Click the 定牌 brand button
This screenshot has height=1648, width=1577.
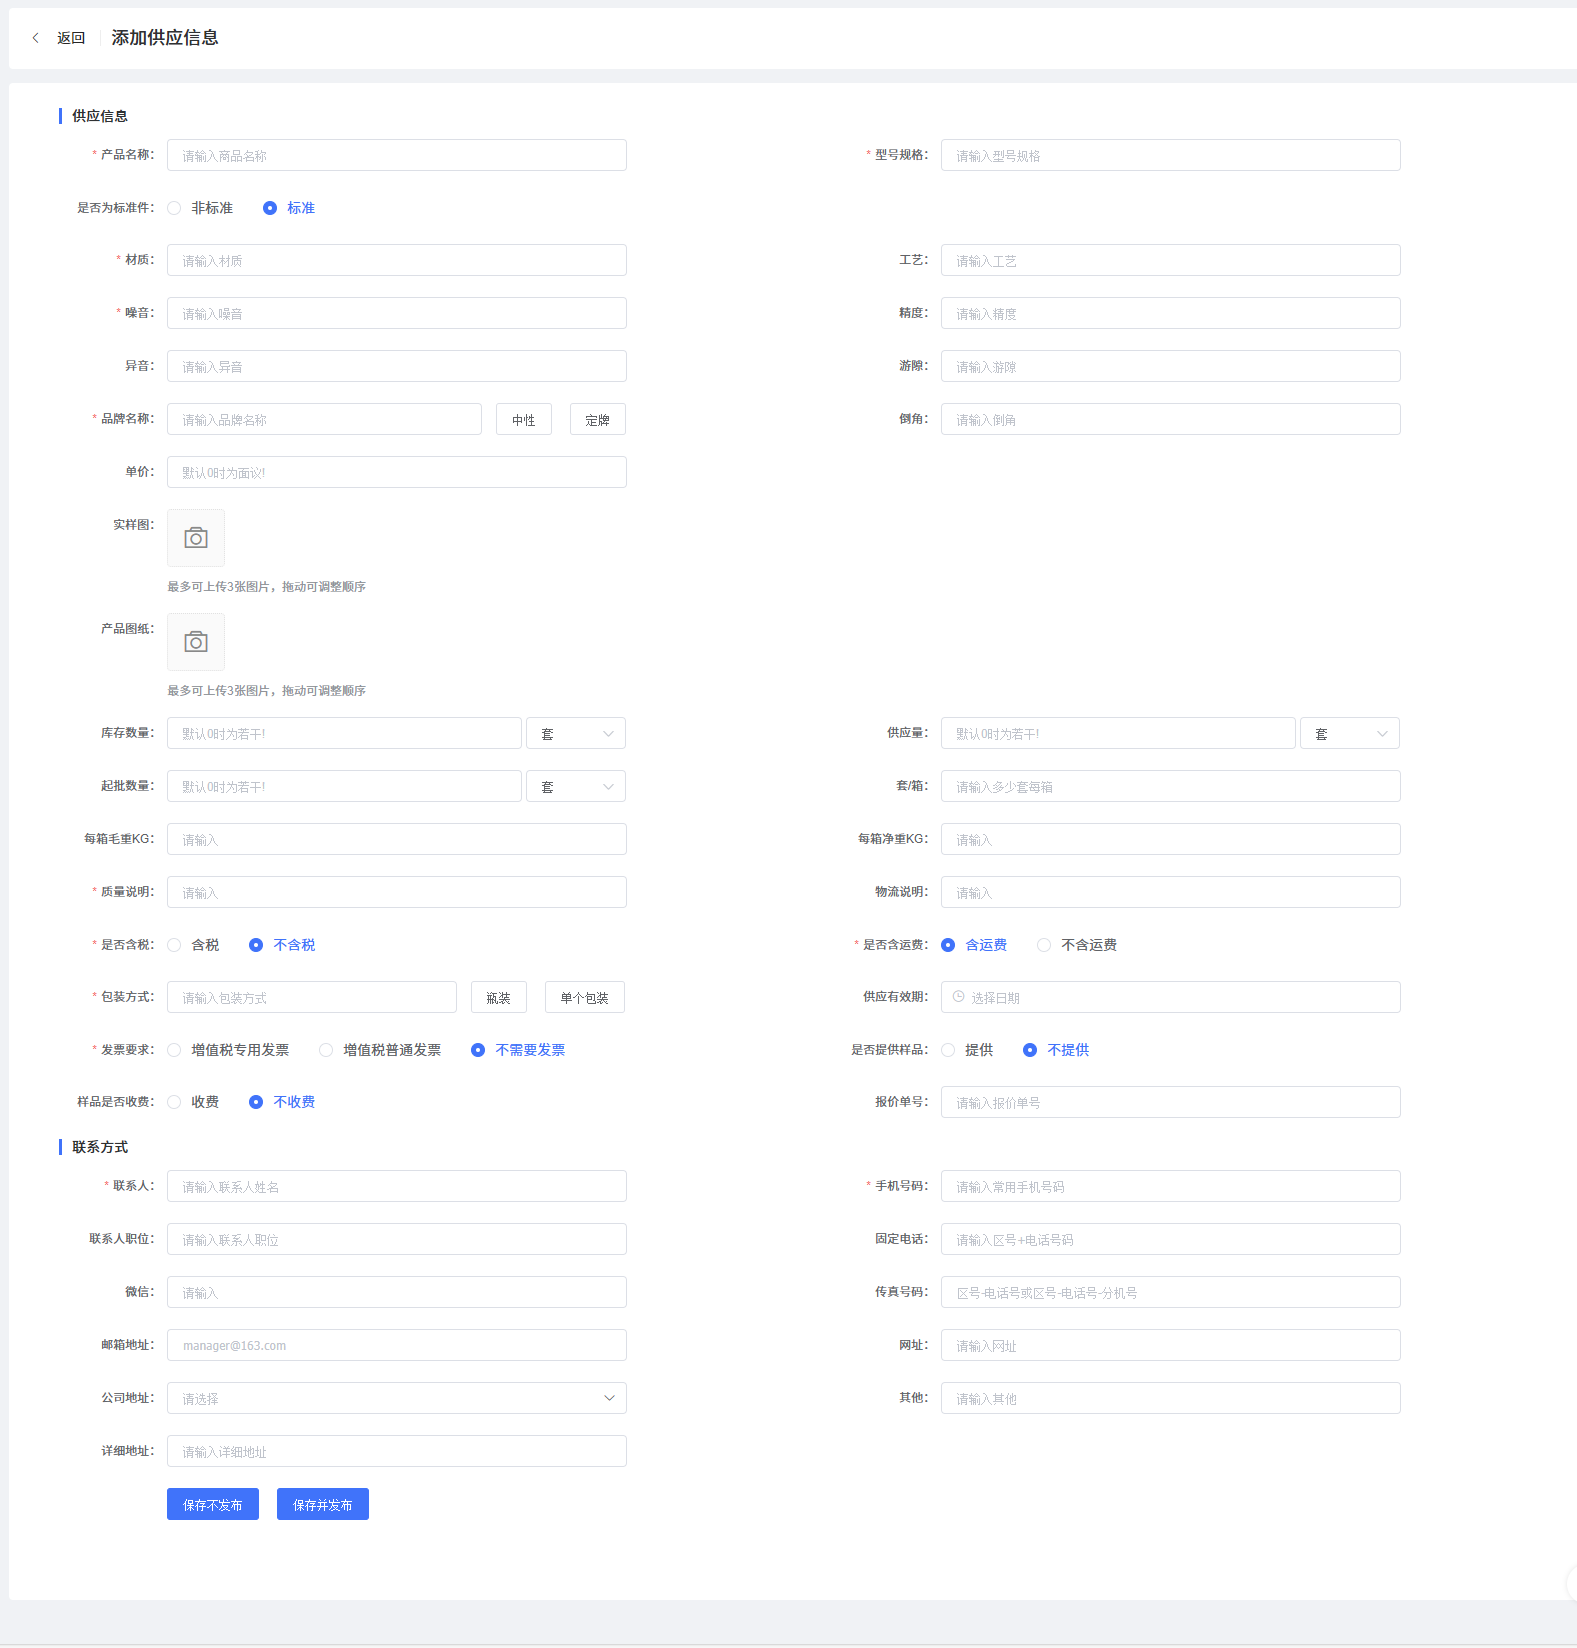pos(597,420)
